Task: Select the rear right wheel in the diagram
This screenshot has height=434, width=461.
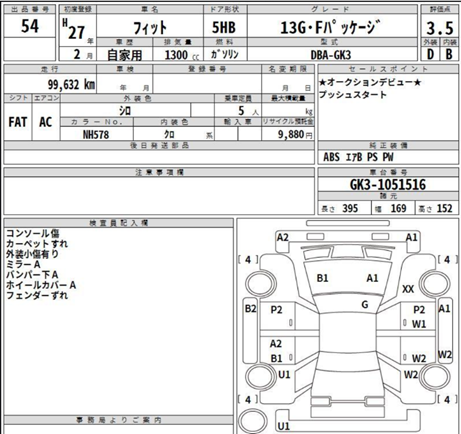Action: (436, 376)
